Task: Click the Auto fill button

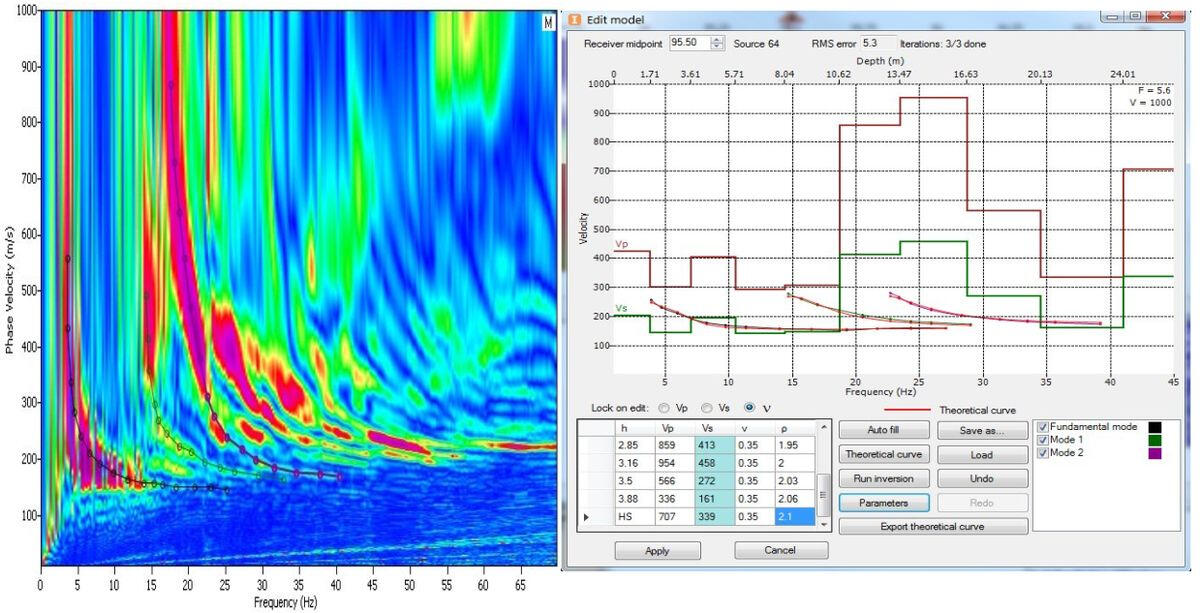Action: tap(883, 430)
